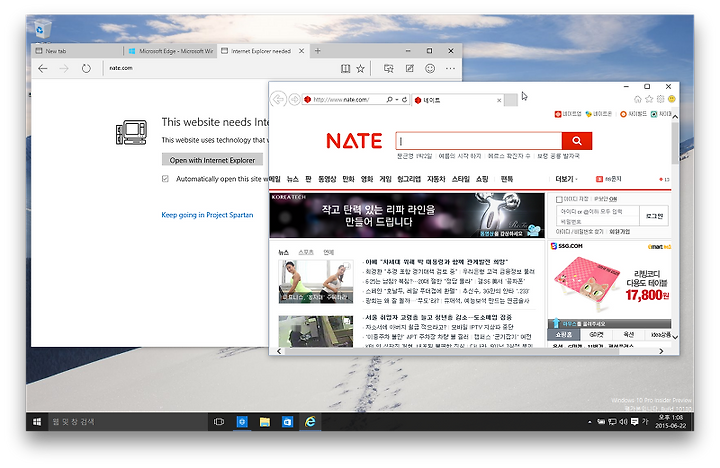Open 스타일 in NATE navigation menu
The height and width of the screenshot is (468, 720).
461,179
